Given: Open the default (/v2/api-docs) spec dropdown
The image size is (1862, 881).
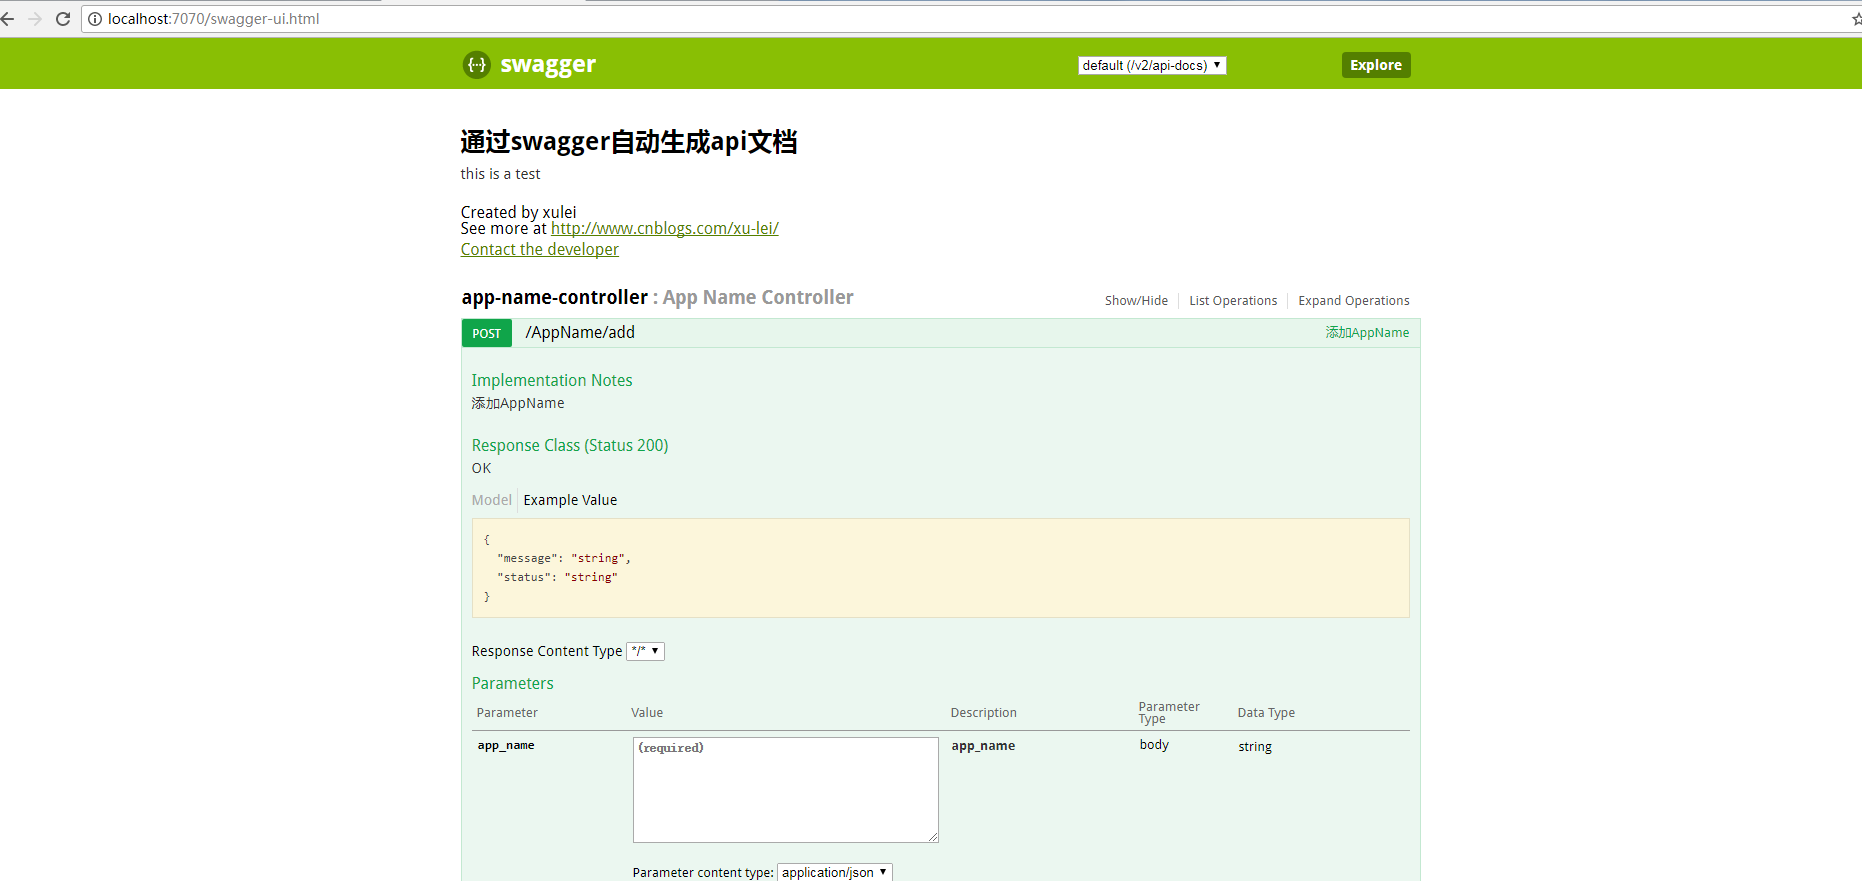Looking at the screenshot, I should tap(1152, 65).
